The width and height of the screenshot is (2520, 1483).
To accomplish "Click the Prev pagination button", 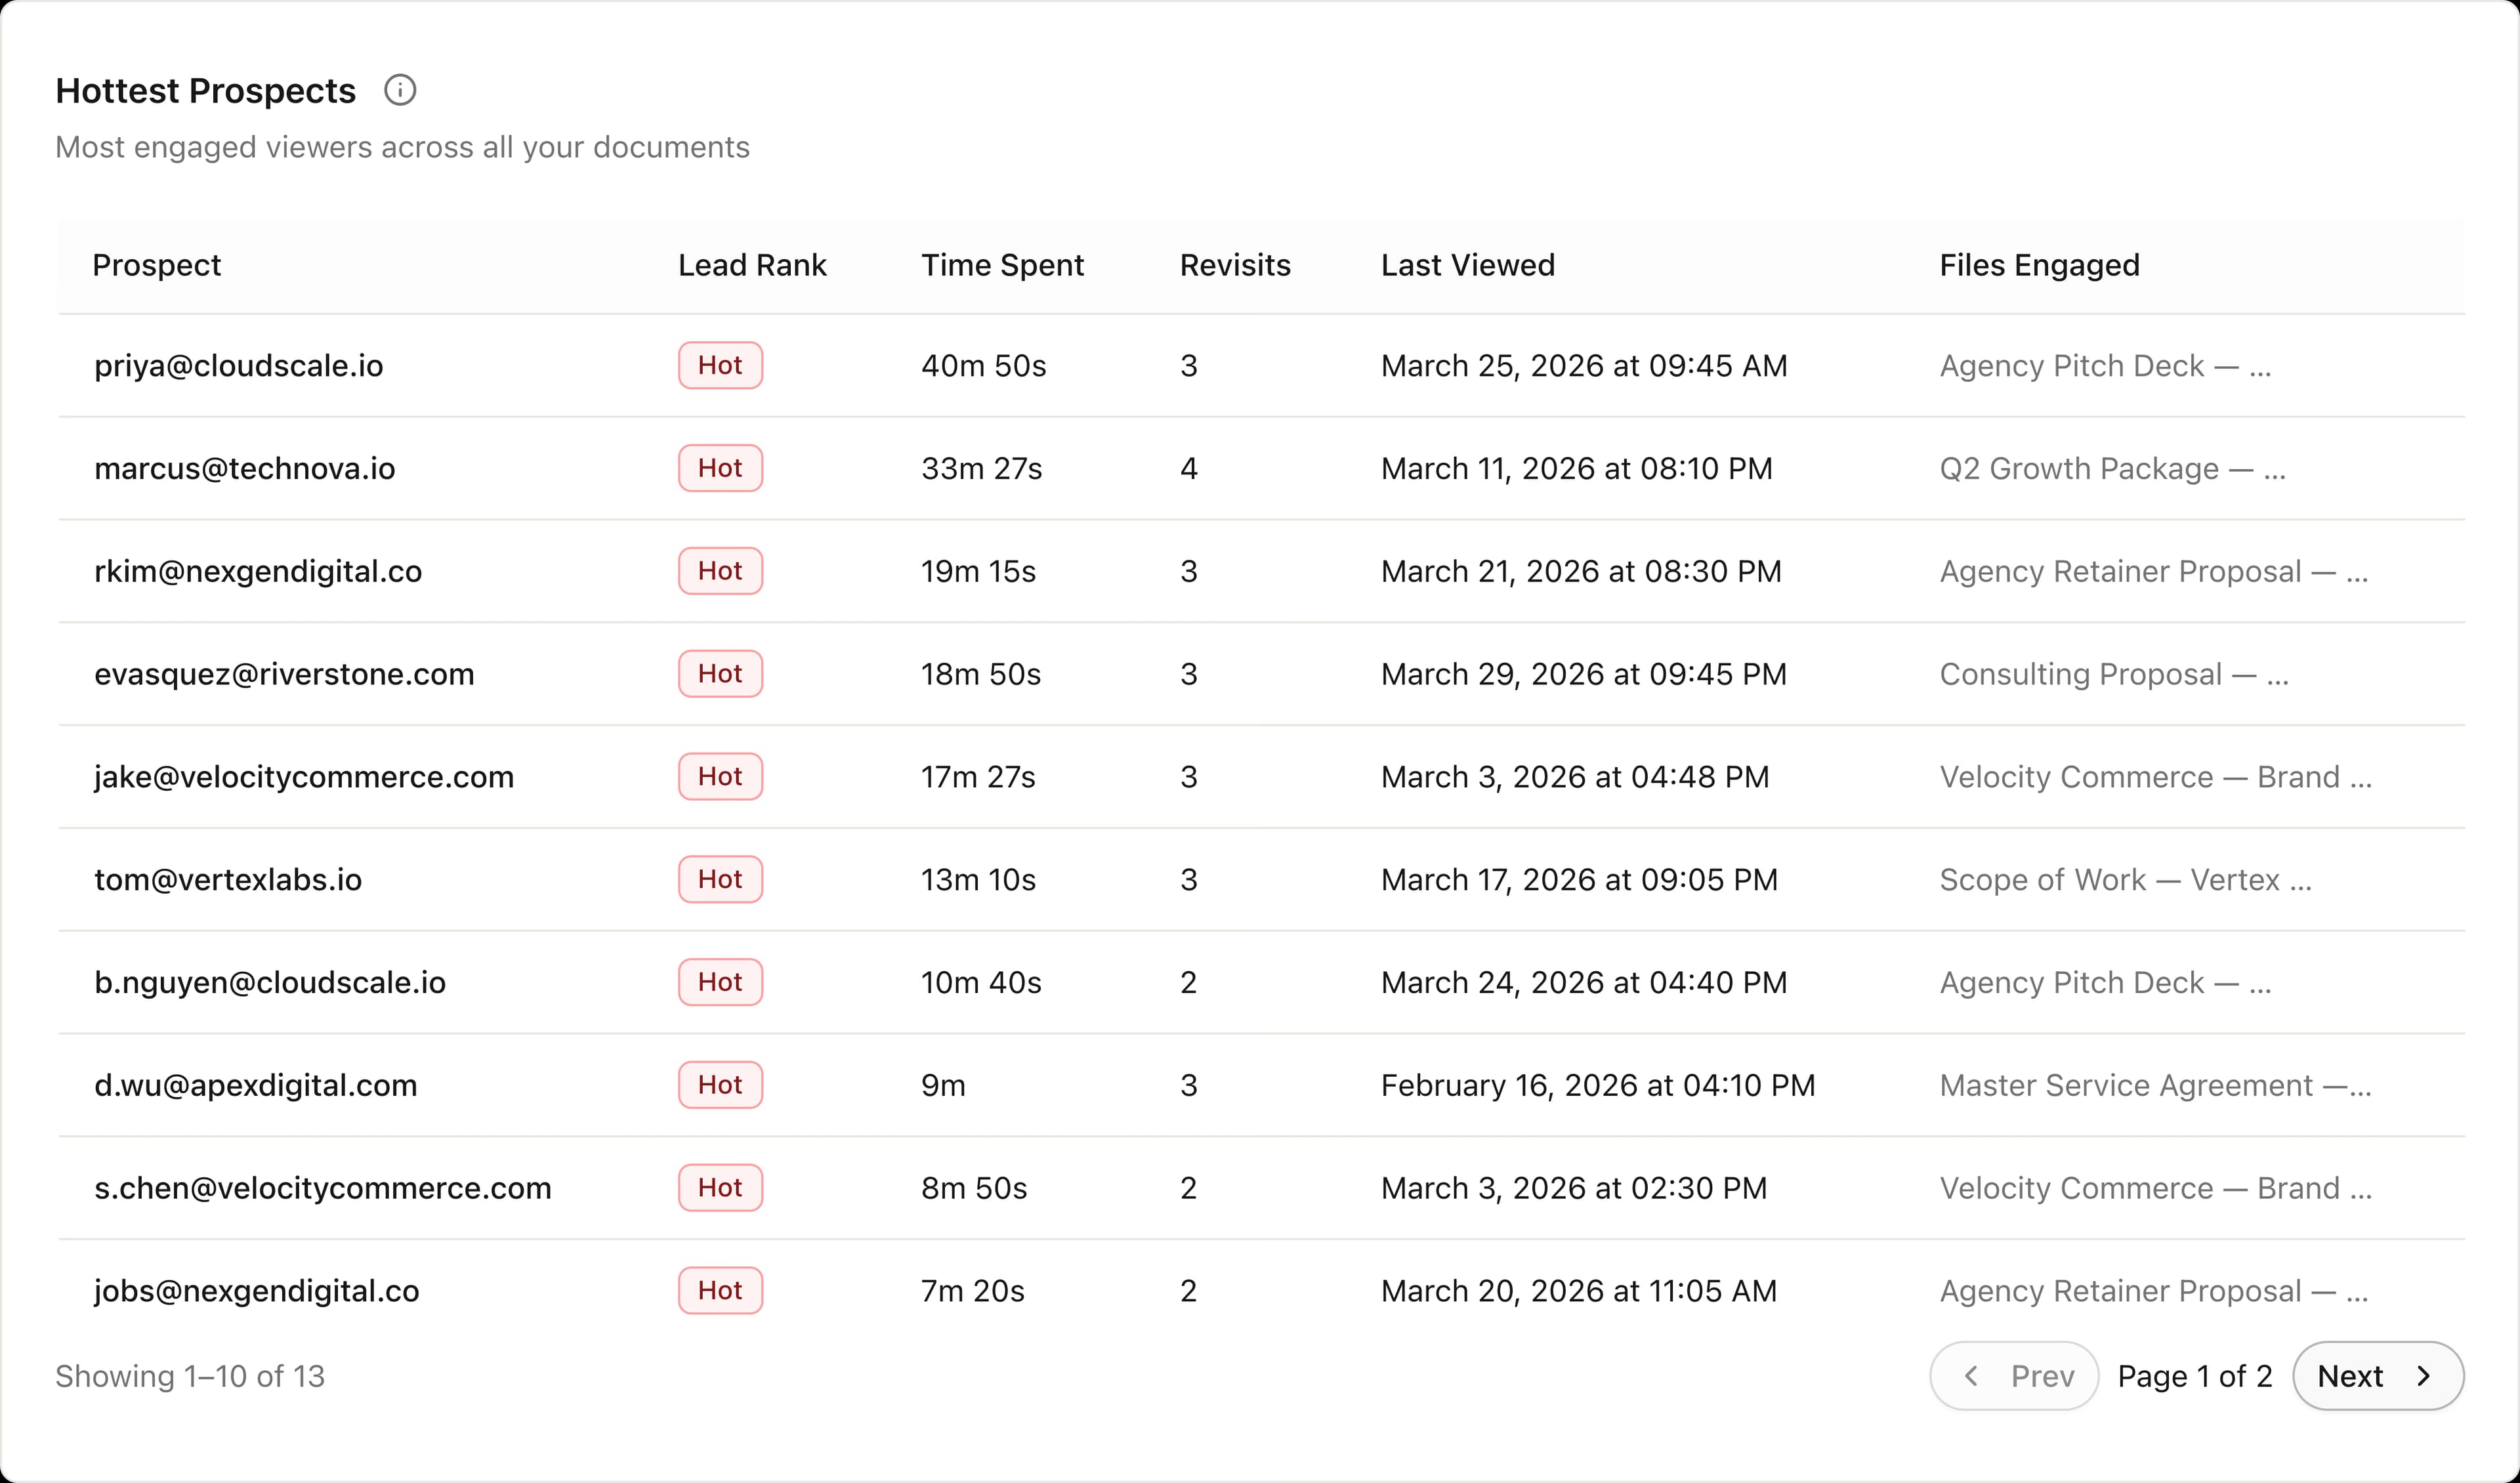I will (2012, 1376).
